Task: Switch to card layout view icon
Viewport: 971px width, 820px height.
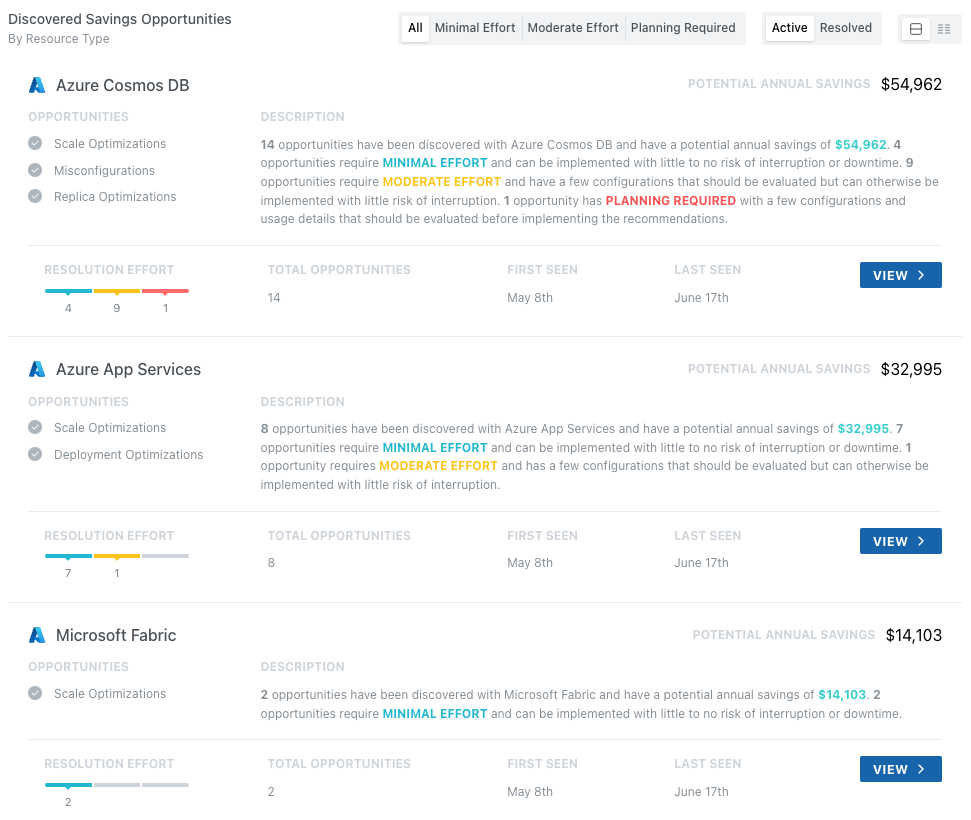Action: (x=914, y=29)
